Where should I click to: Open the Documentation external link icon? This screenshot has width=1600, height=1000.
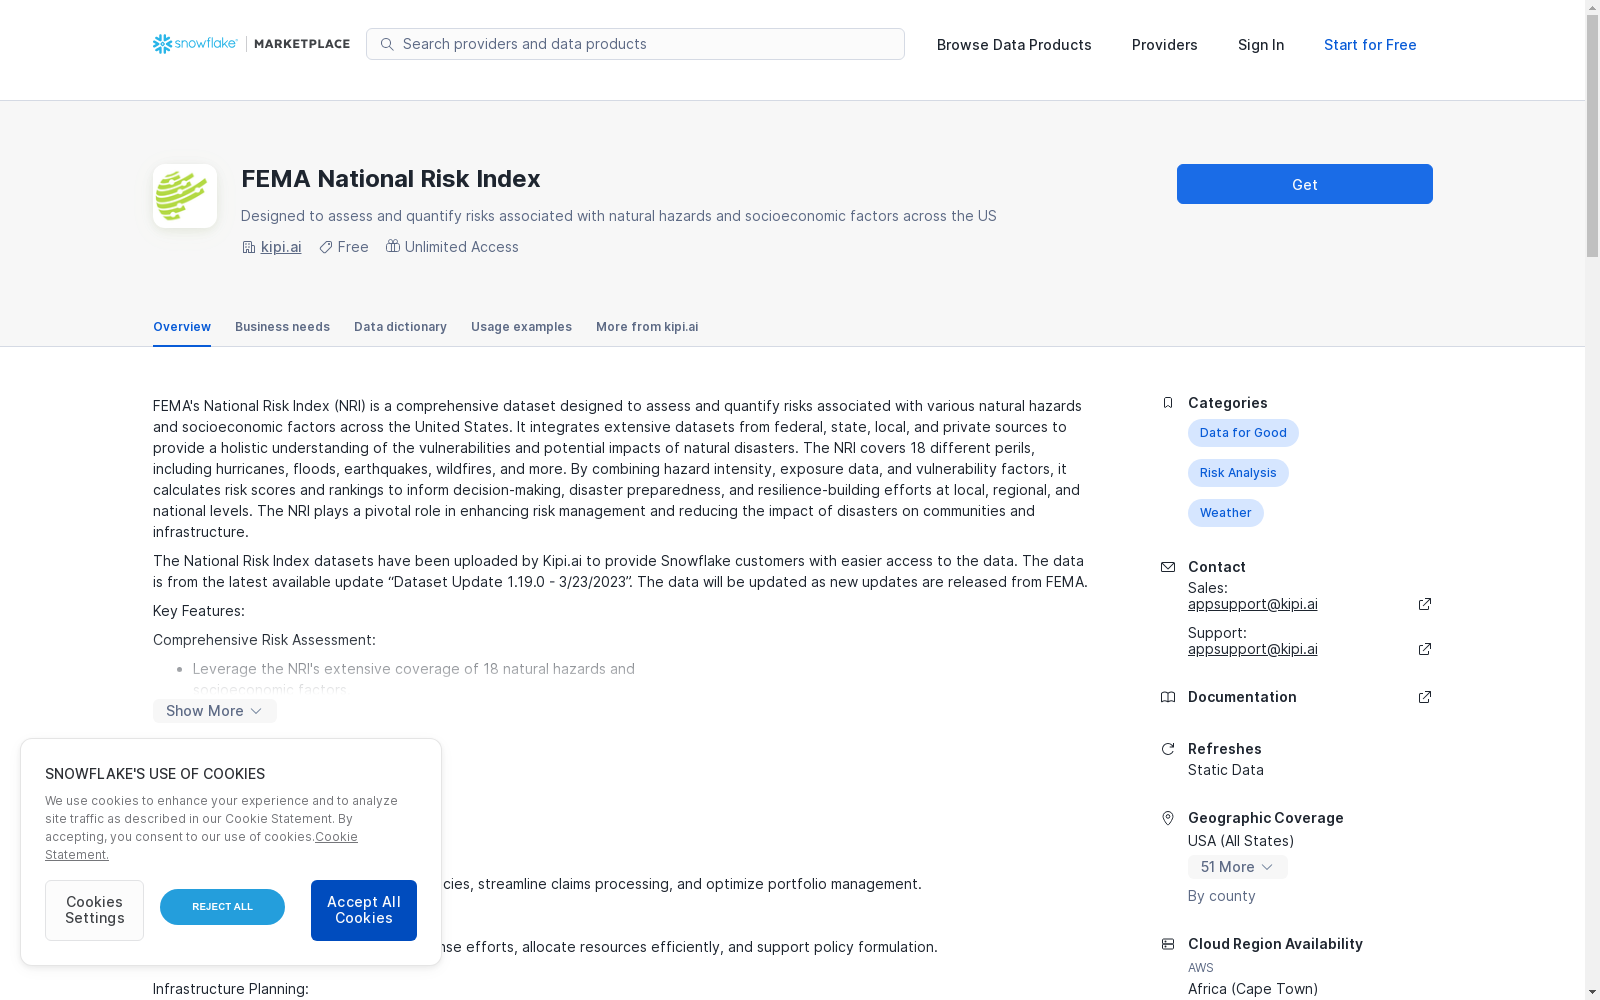pos(1425,697)
